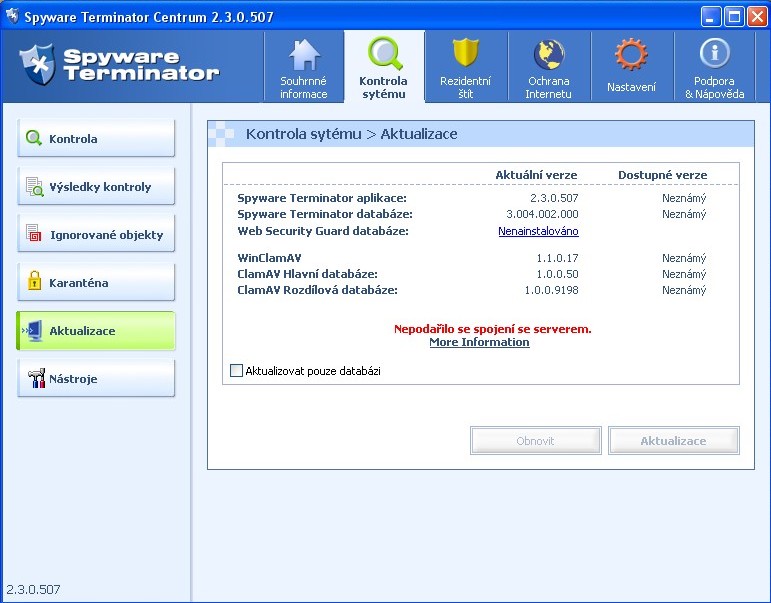The width and height of the screenshot is (771, 603).
Task: Enable Aktualizovat pouze databázi checkbox
Action: coord(237,371)
